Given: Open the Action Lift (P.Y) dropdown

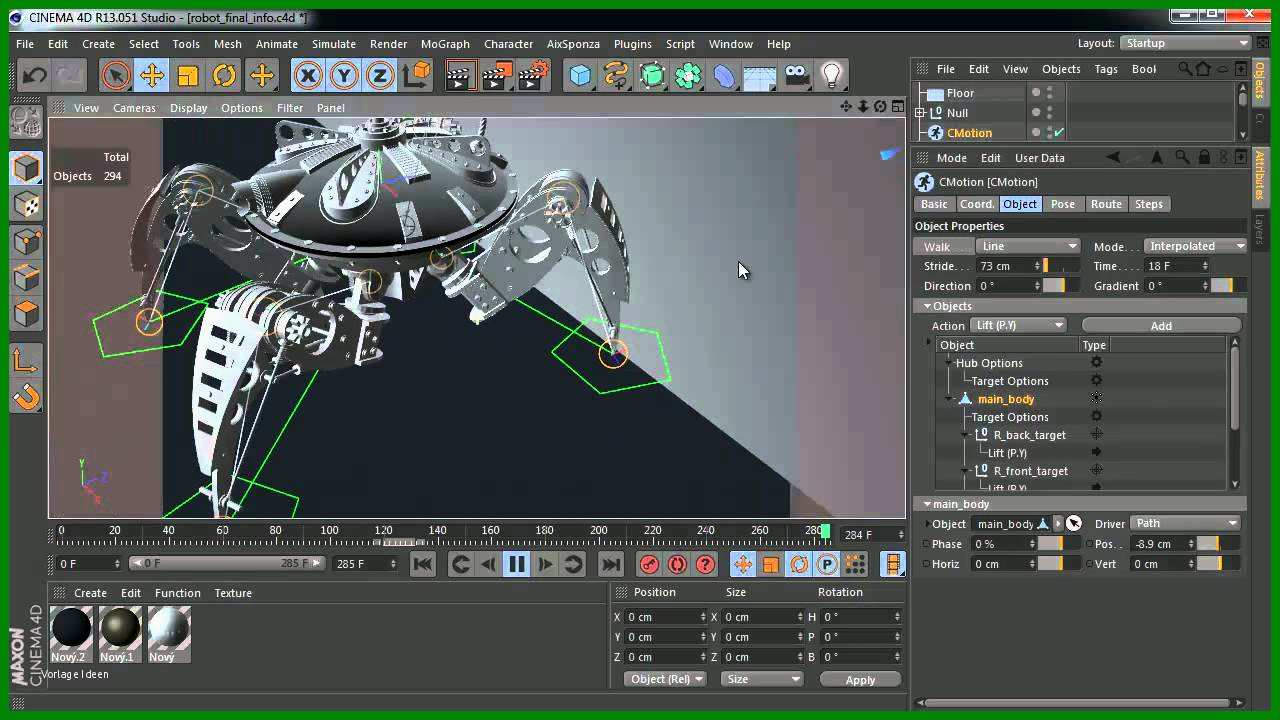Looking at the screenshot, I should point(1020,325).
